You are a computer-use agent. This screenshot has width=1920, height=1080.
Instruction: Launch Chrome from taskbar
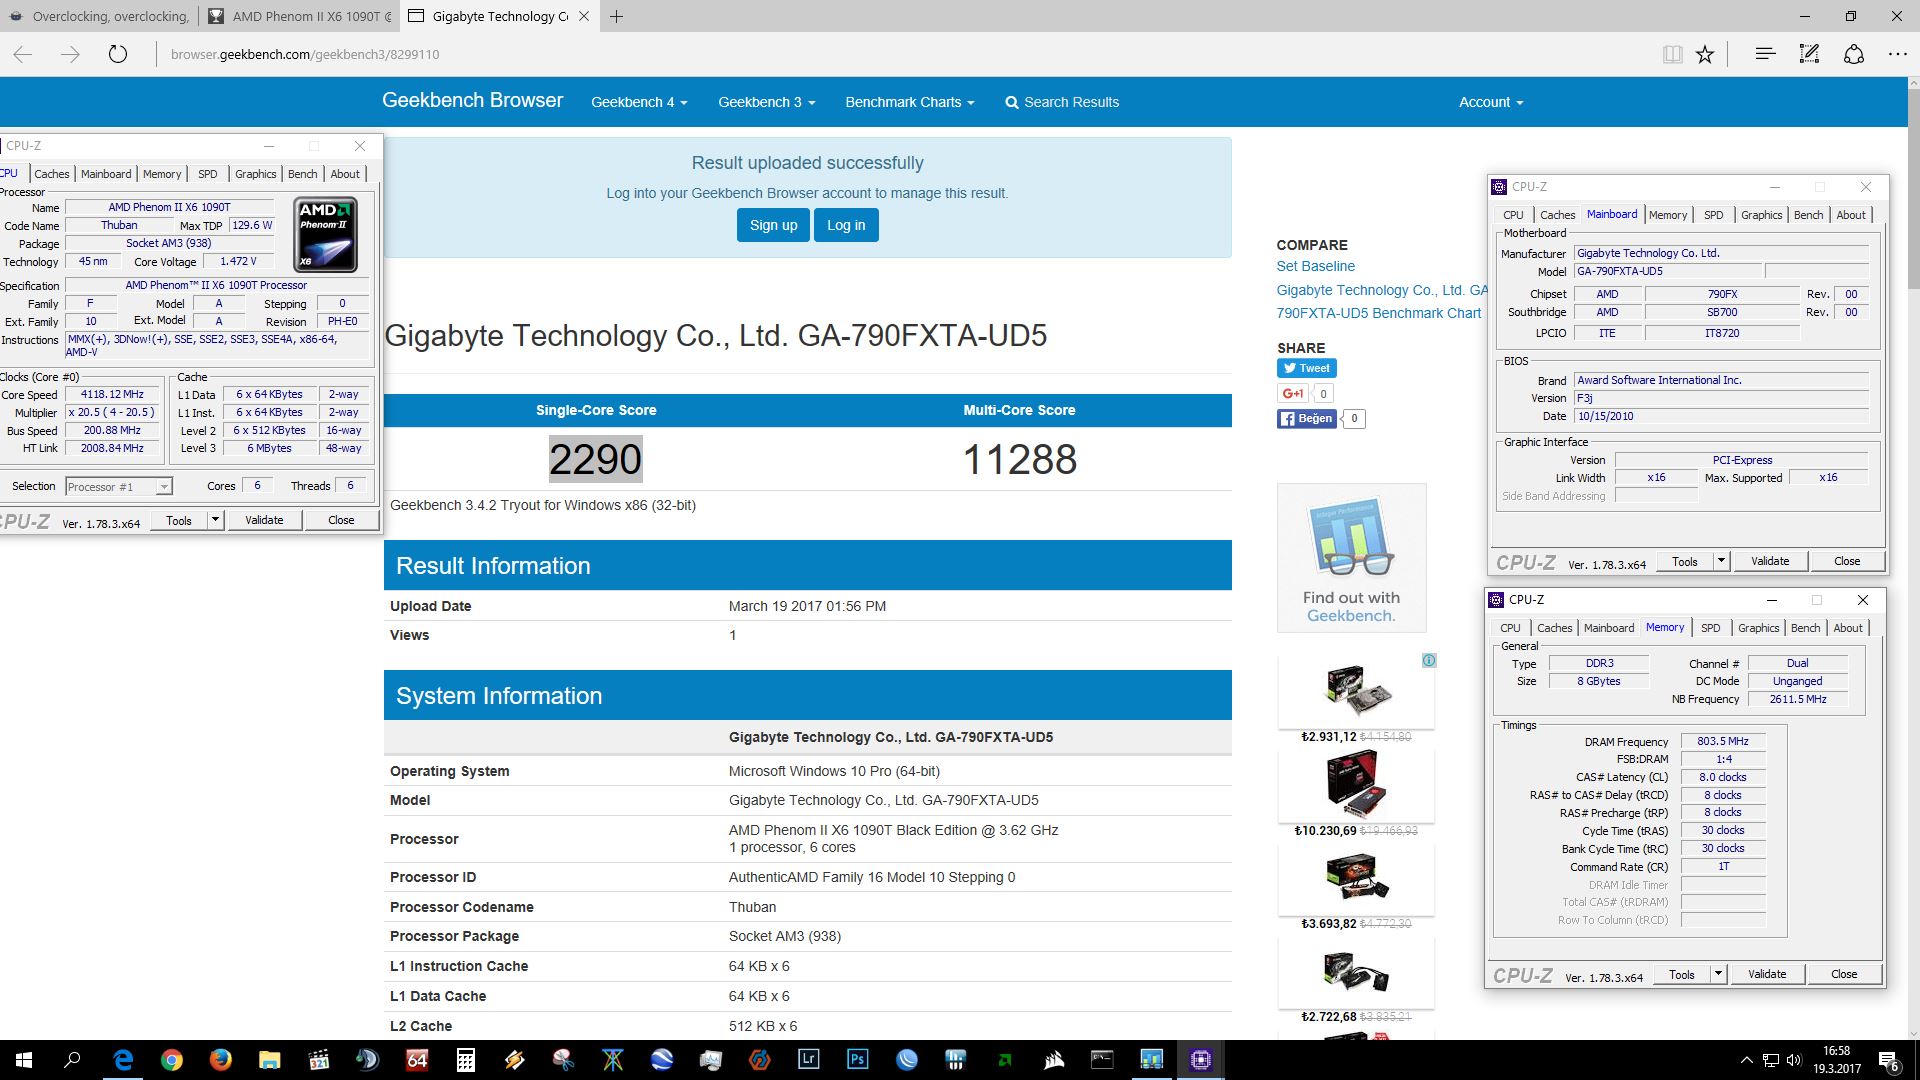coord(171,1060)
